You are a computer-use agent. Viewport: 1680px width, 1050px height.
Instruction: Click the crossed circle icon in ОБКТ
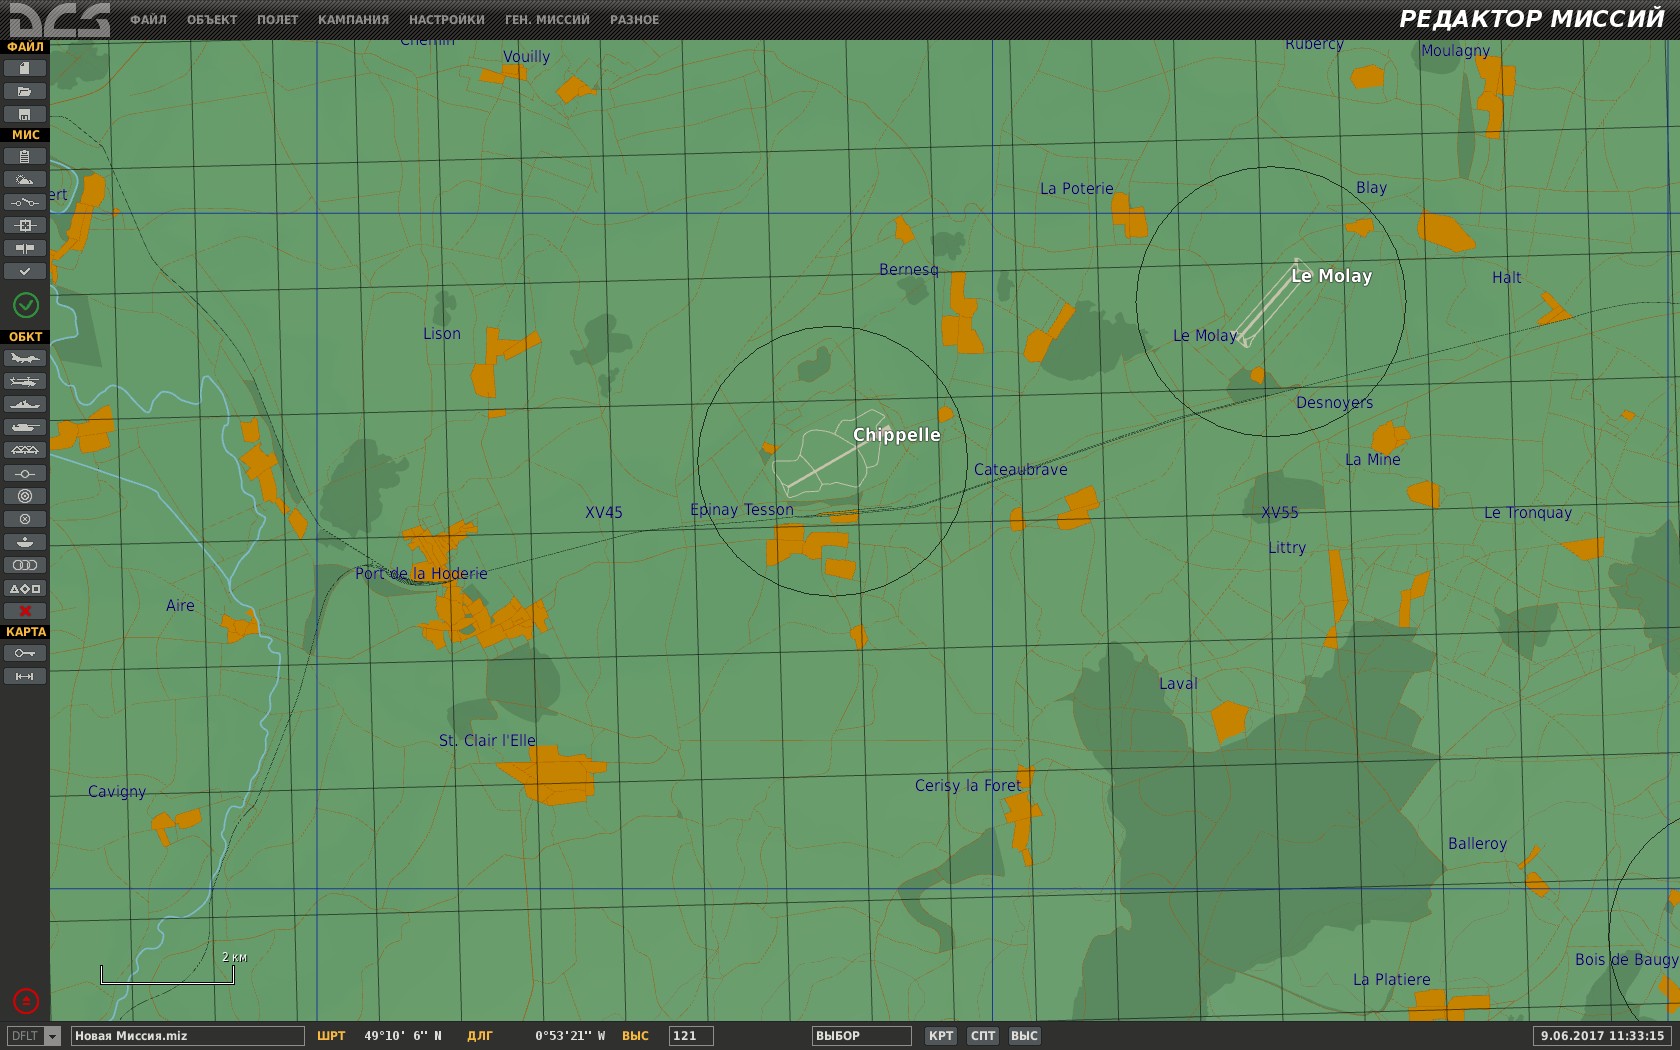coord(25,519)
